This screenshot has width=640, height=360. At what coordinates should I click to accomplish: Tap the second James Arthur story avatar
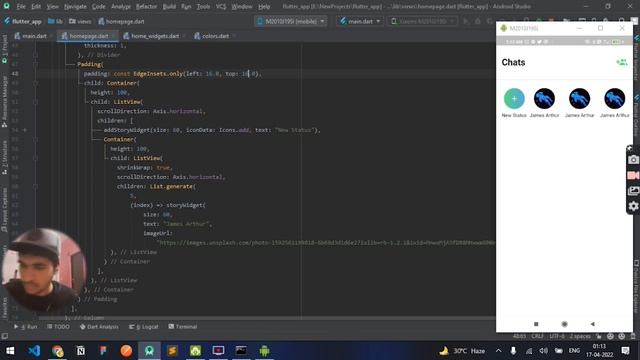pyautogui.click(x=579, y=98)
